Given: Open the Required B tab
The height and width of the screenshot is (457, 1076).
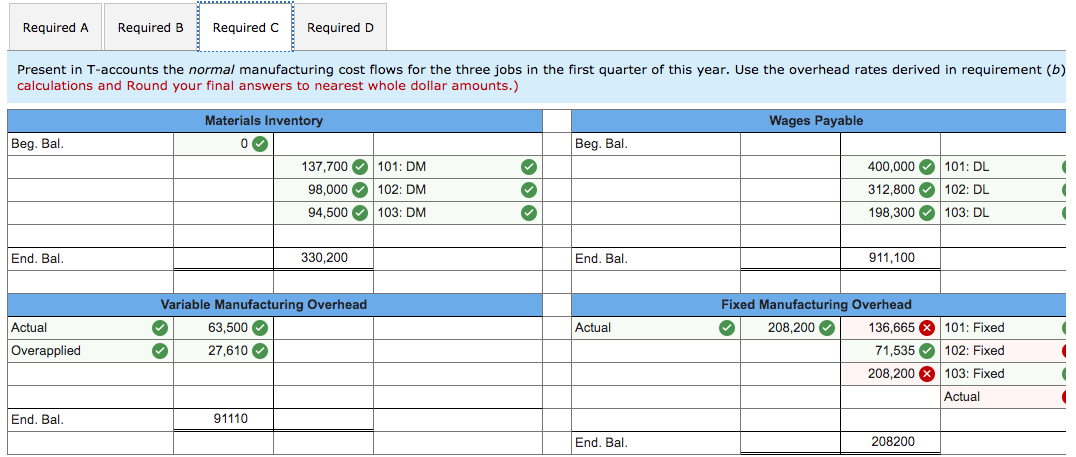Looking at the screenshot, I should point(150,27).
